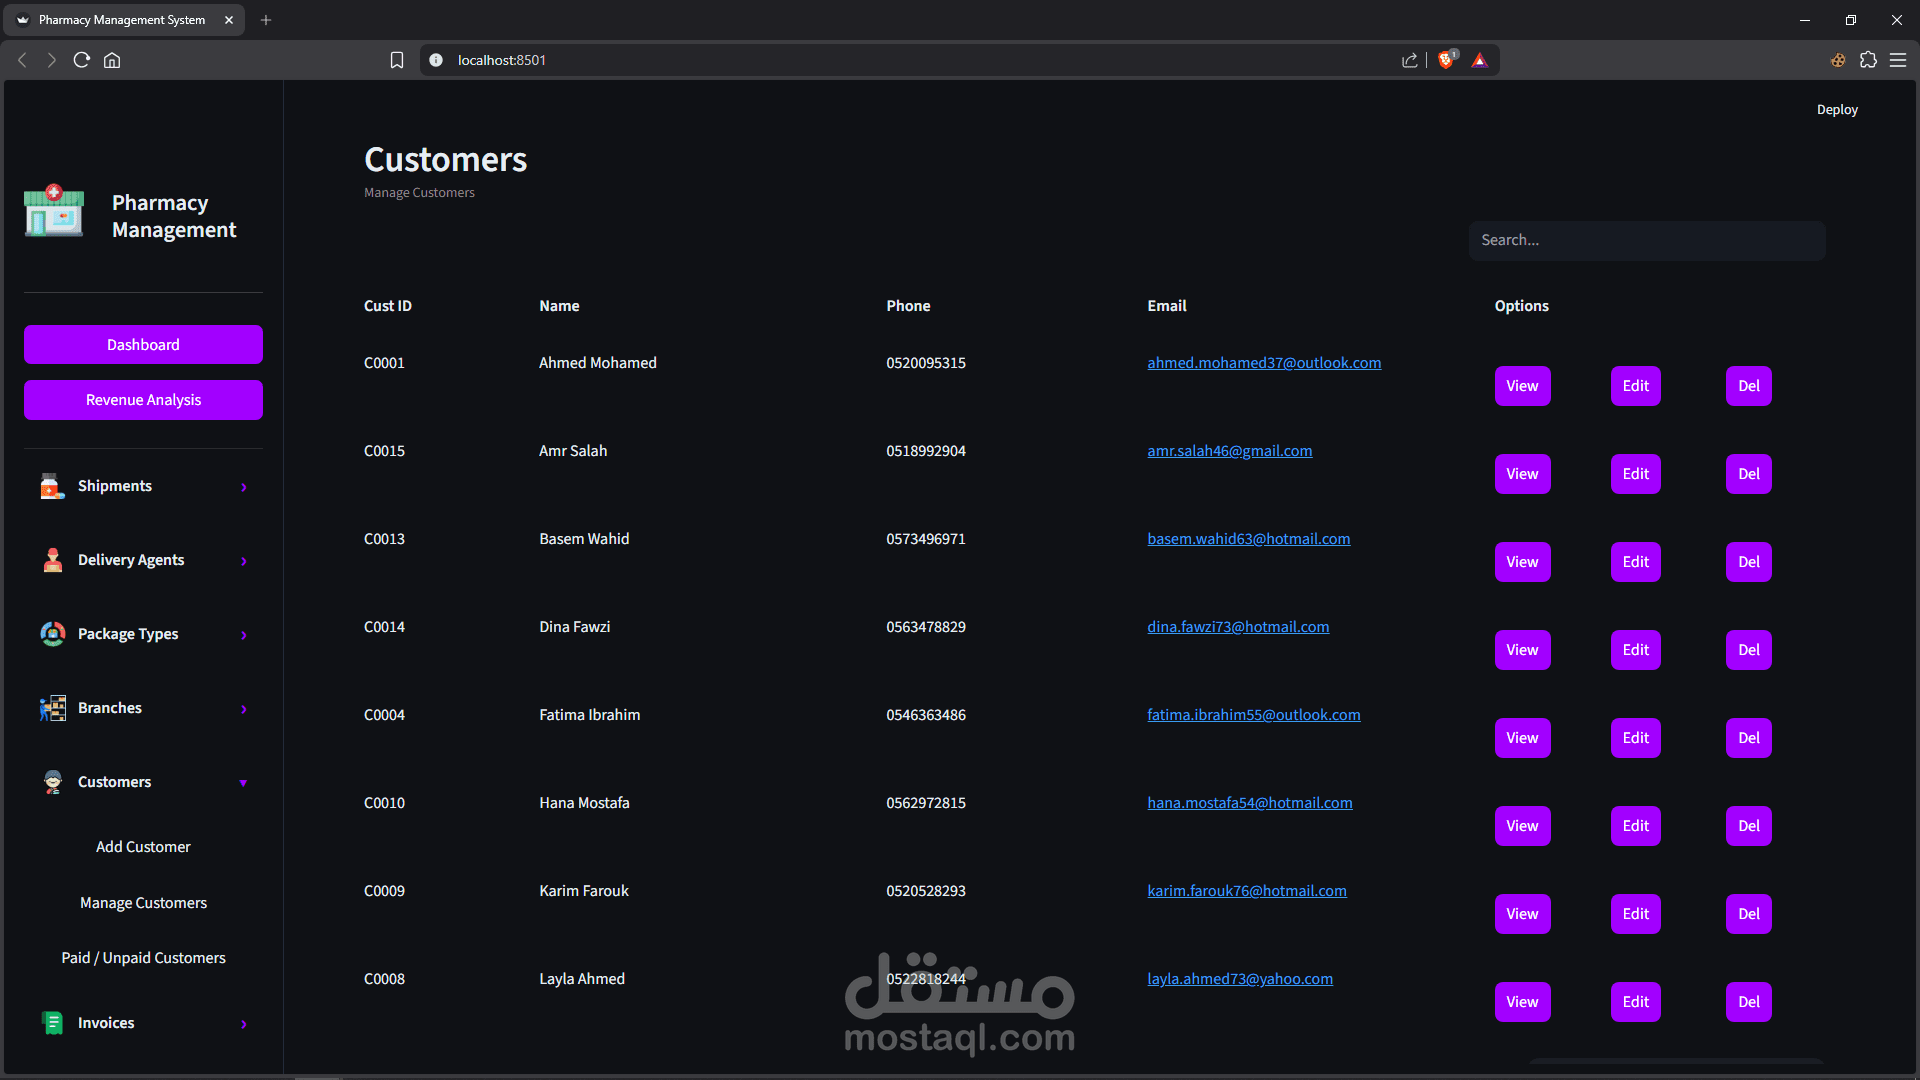Click the Branches sidebar icon
1920x1080 pixels.
coord(52,708)
